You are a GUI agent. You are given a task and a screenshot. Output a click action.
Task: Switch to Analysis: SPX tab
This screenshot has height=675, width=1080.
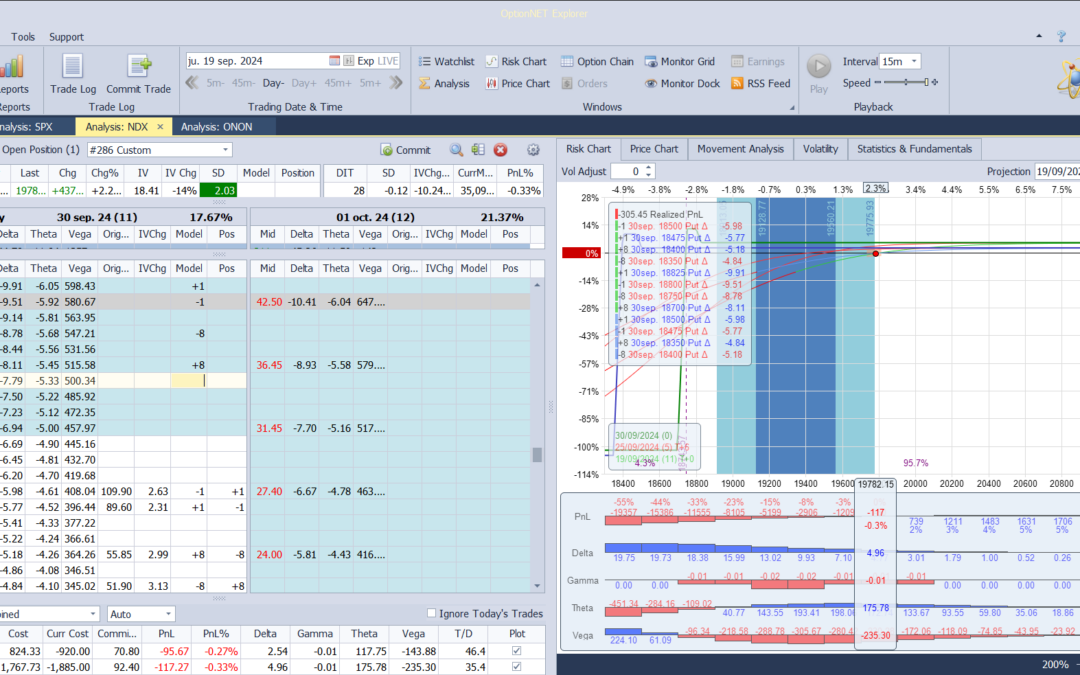tap(26, 127)
